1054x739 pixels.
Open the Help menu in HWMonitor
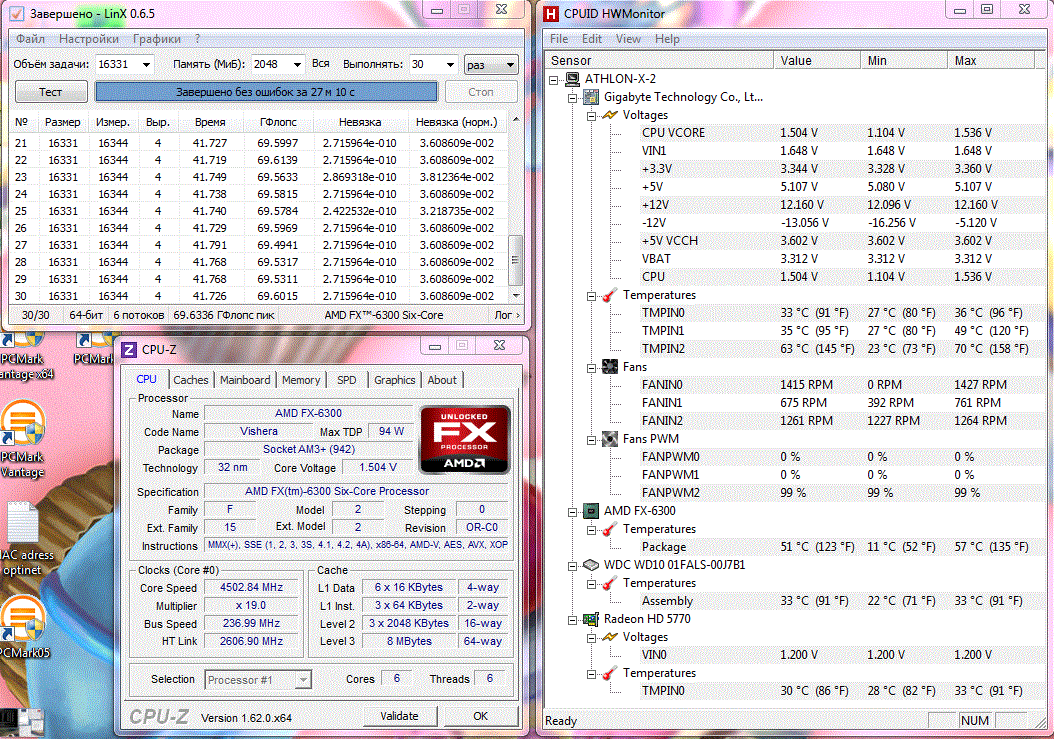point(667,39)
